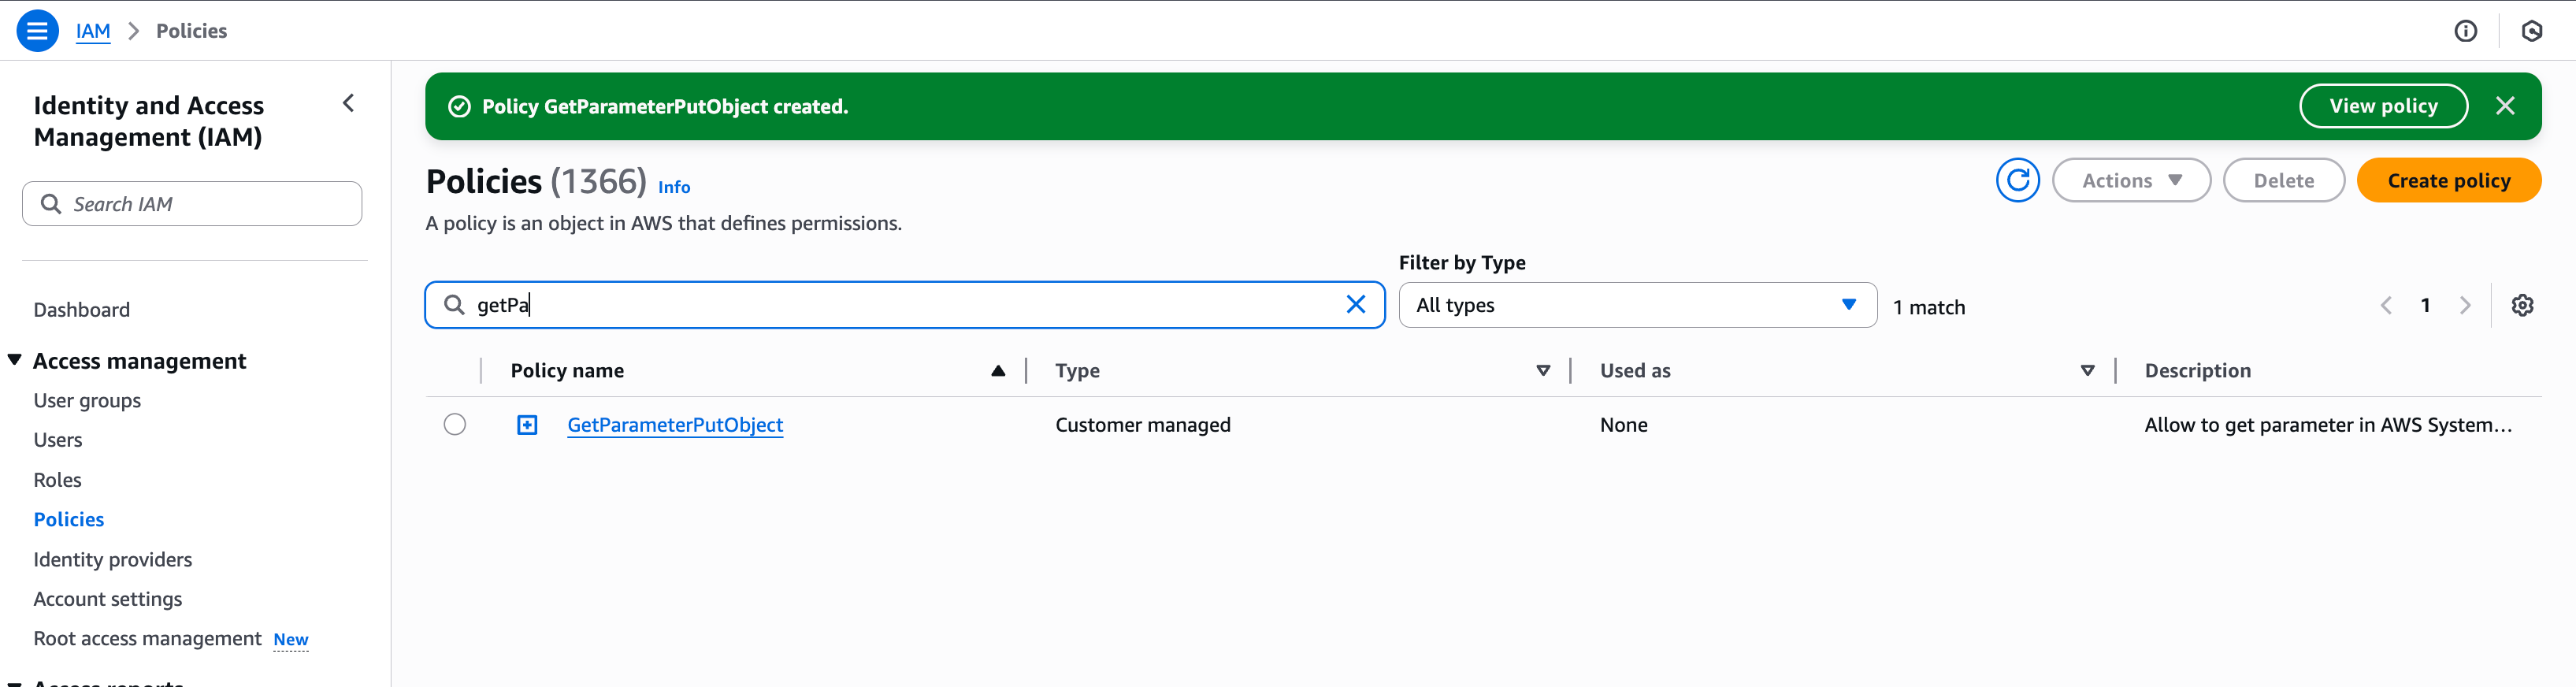
Task: Open the Actions dropdown menu
Action: tap(2130, 181)
